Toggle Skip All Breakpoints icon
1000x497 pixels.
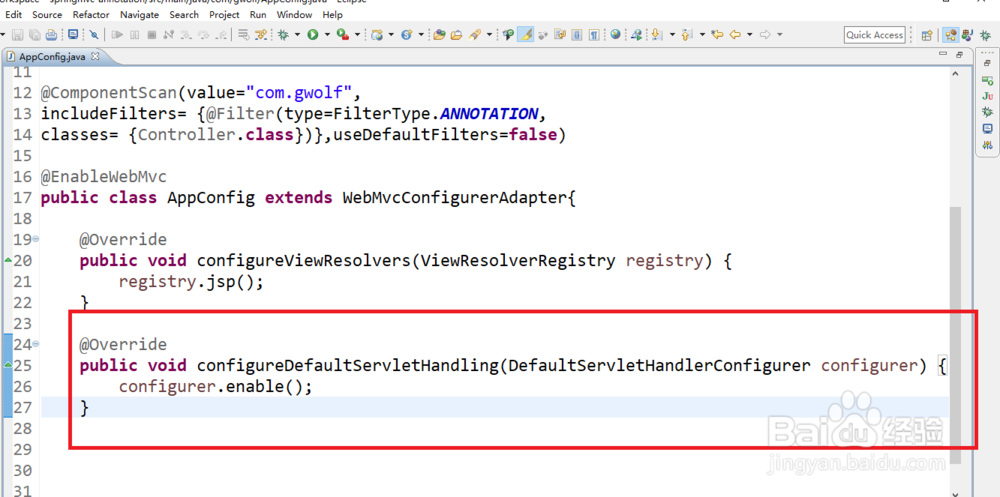94,35
